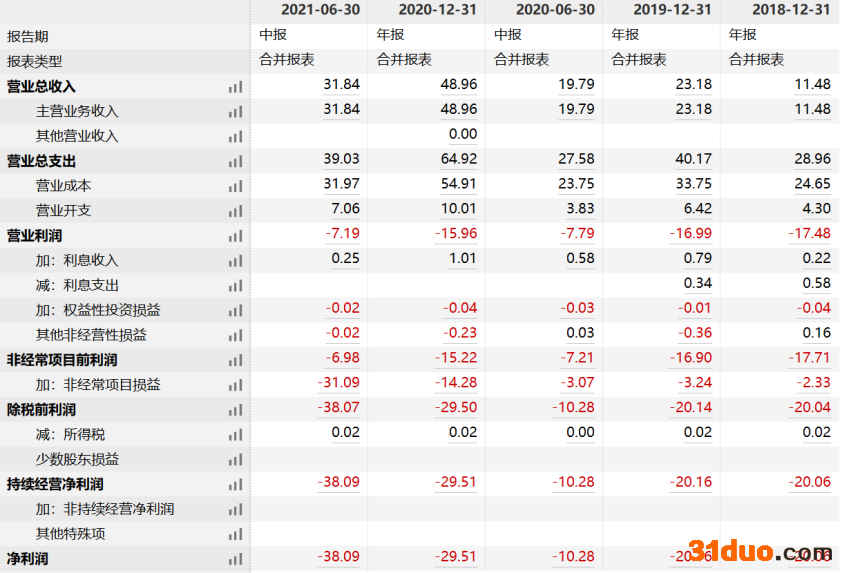The height and width of the screenshot is (573, 851).
Task: Open chart icon for 主营业务收入 row
Action: 235,112
